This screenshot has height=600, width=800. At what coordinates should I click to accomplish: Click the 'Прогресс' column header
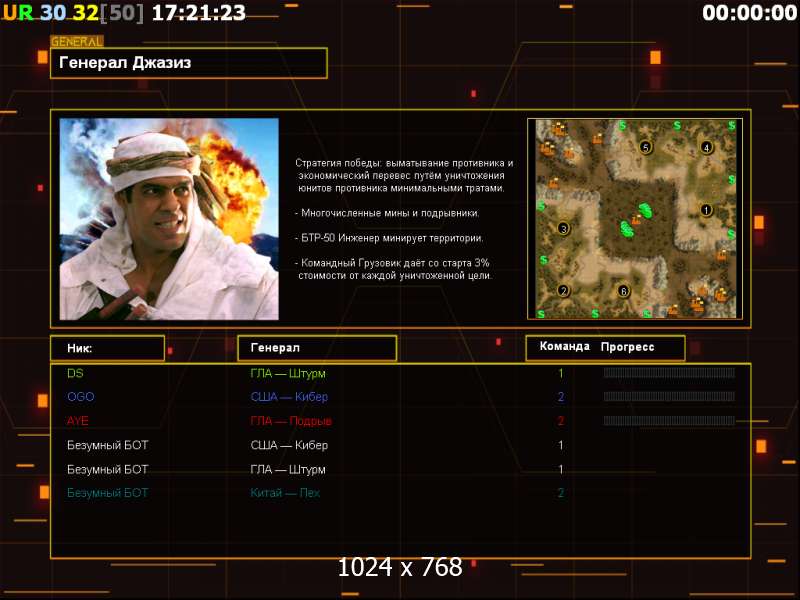click(627, 347)
